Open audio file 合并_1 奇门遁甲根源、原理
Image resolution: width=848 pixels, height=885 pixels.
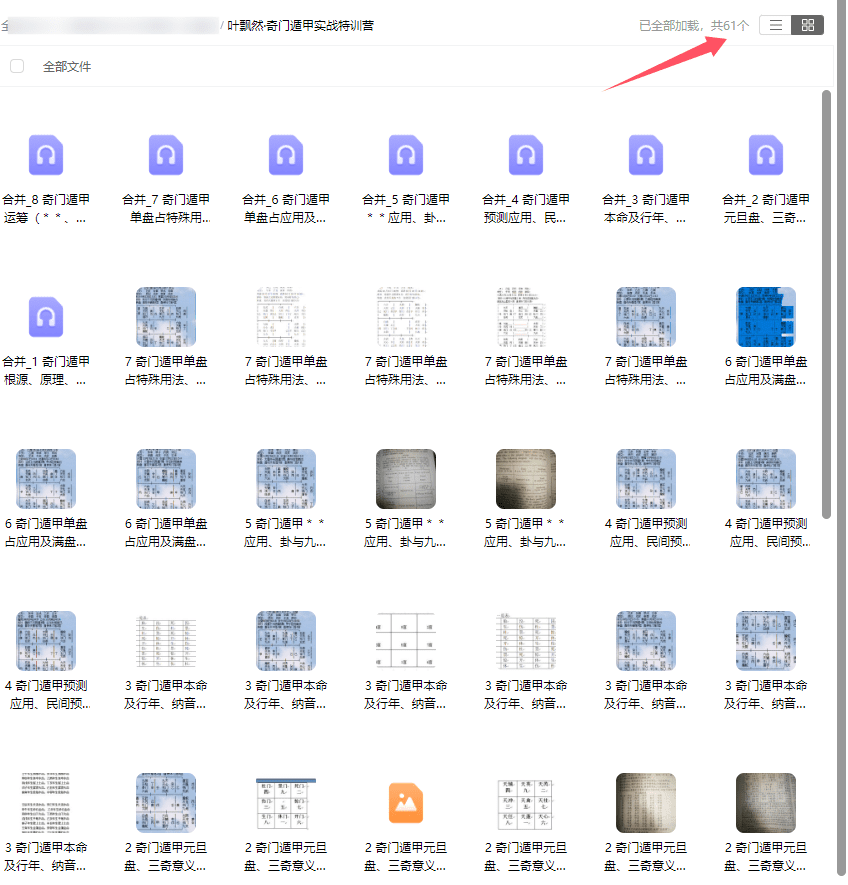tap(46, 317)
